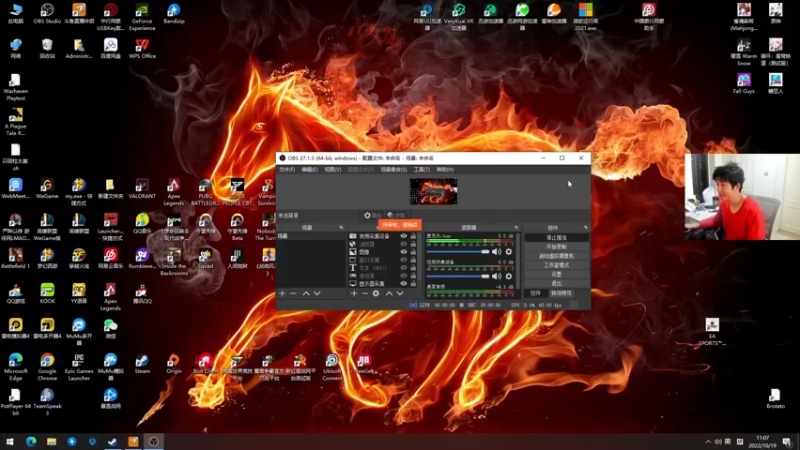Undock the 控件 panel with its float icon

586,228
